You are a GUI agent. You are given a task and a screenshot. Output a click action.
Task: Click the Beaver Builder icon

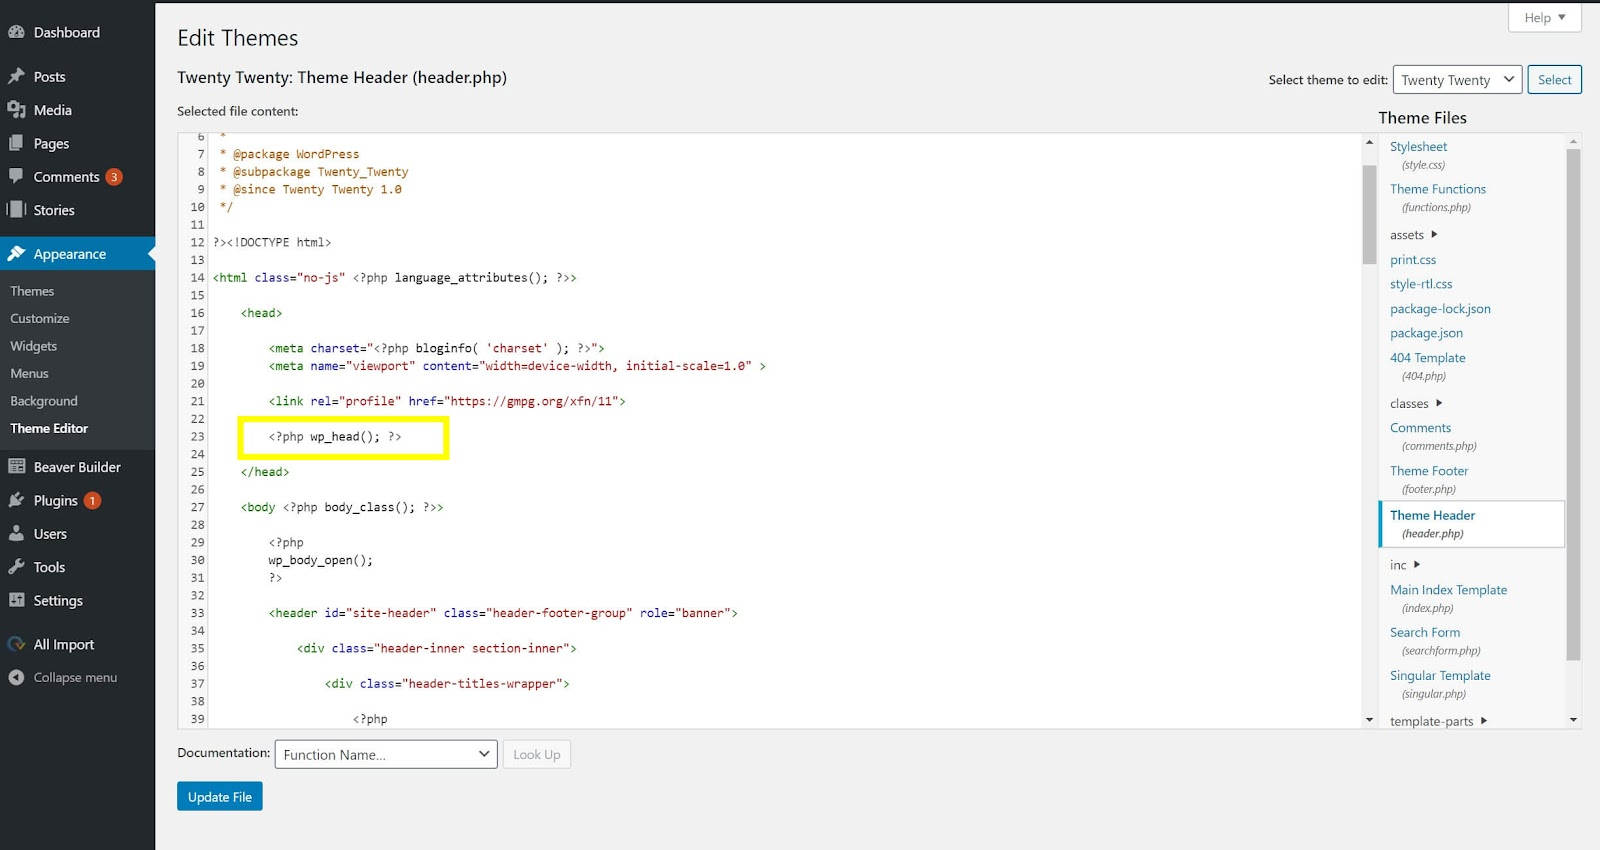click(16, 466)
